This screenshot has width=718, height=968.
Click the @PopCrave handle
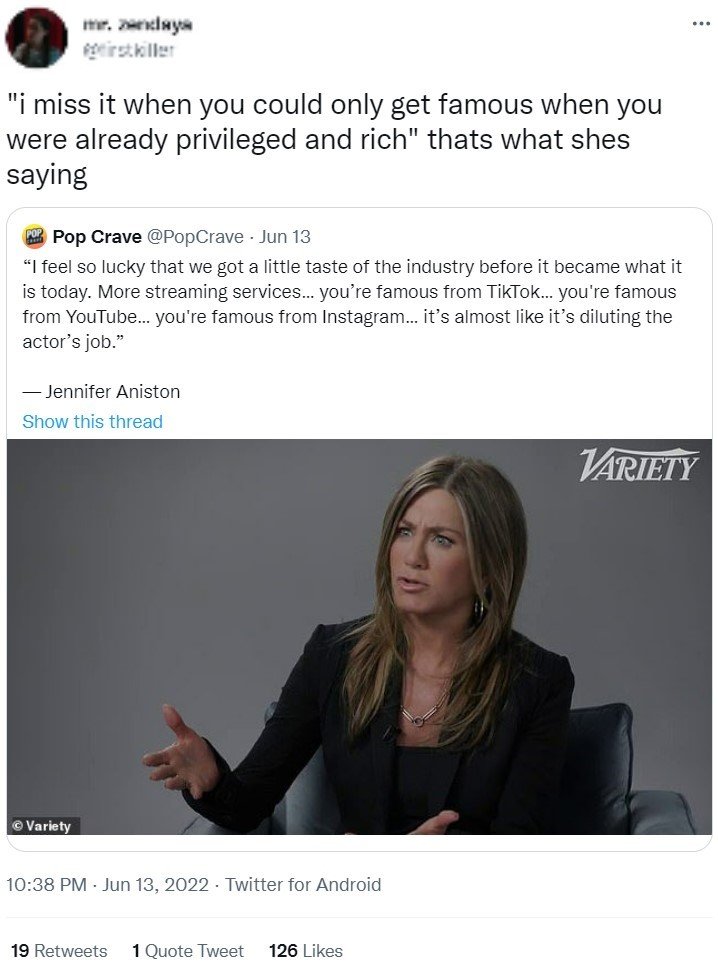point(195,236)
